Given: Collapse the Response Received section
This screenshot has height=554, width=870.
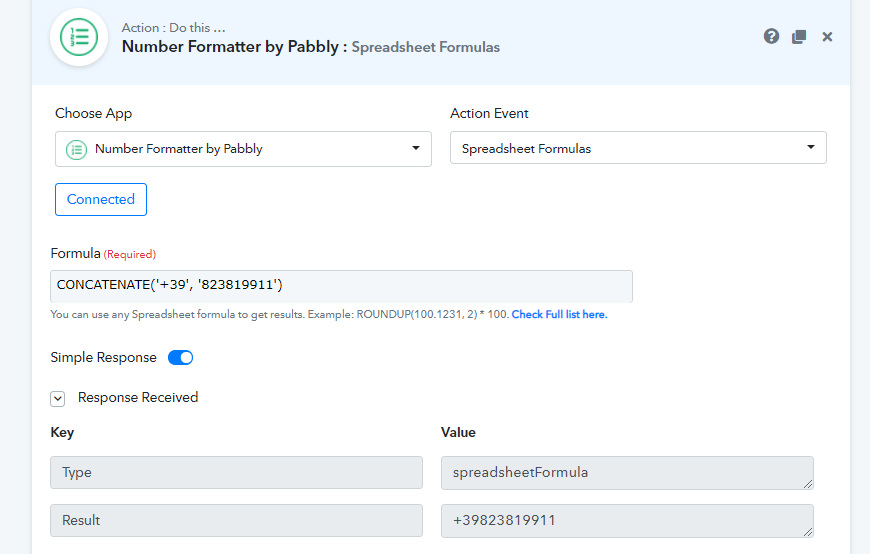Looking at the screenshot, I should point(58,398).
